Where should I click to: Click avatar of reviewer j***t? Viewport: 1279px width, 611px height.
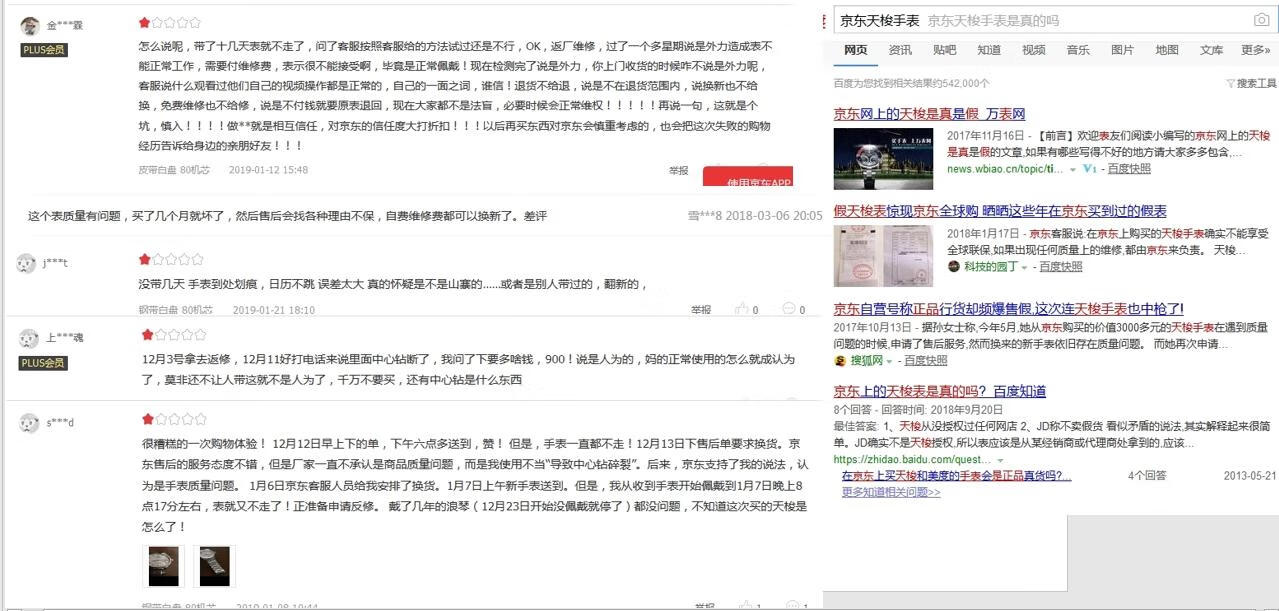point(27,263)
